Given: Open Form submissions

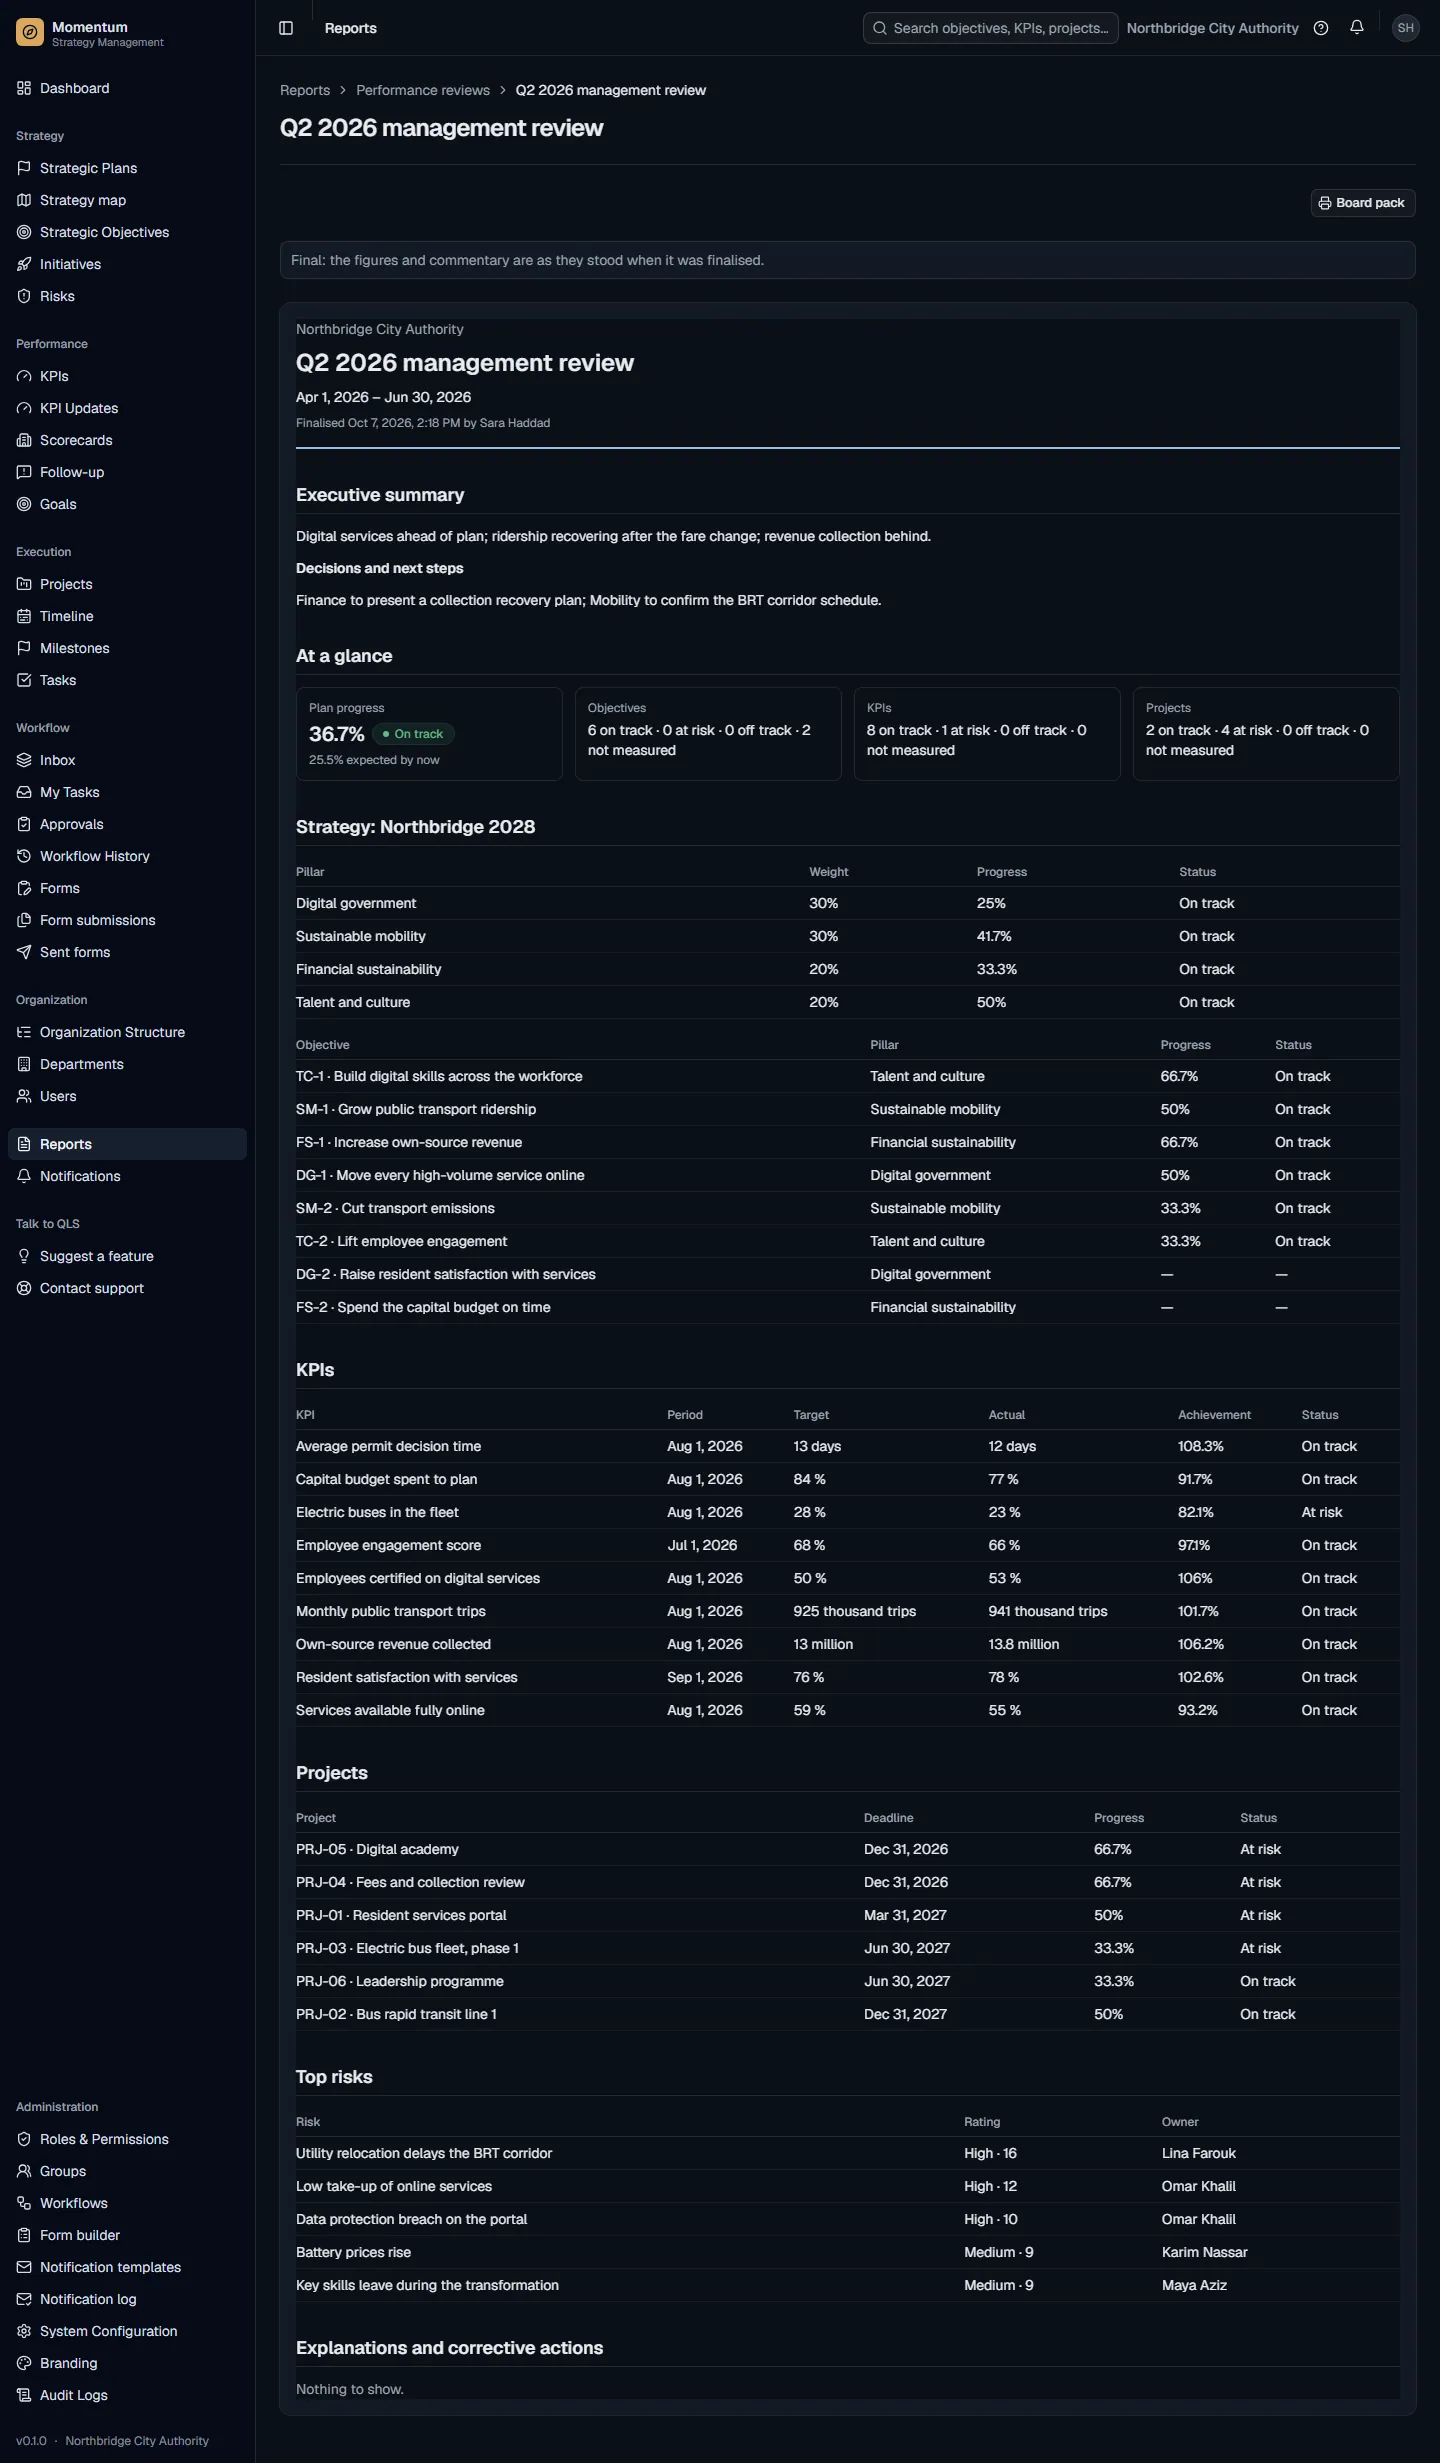Looking at the screenshot, I should (x=127, y=920).
